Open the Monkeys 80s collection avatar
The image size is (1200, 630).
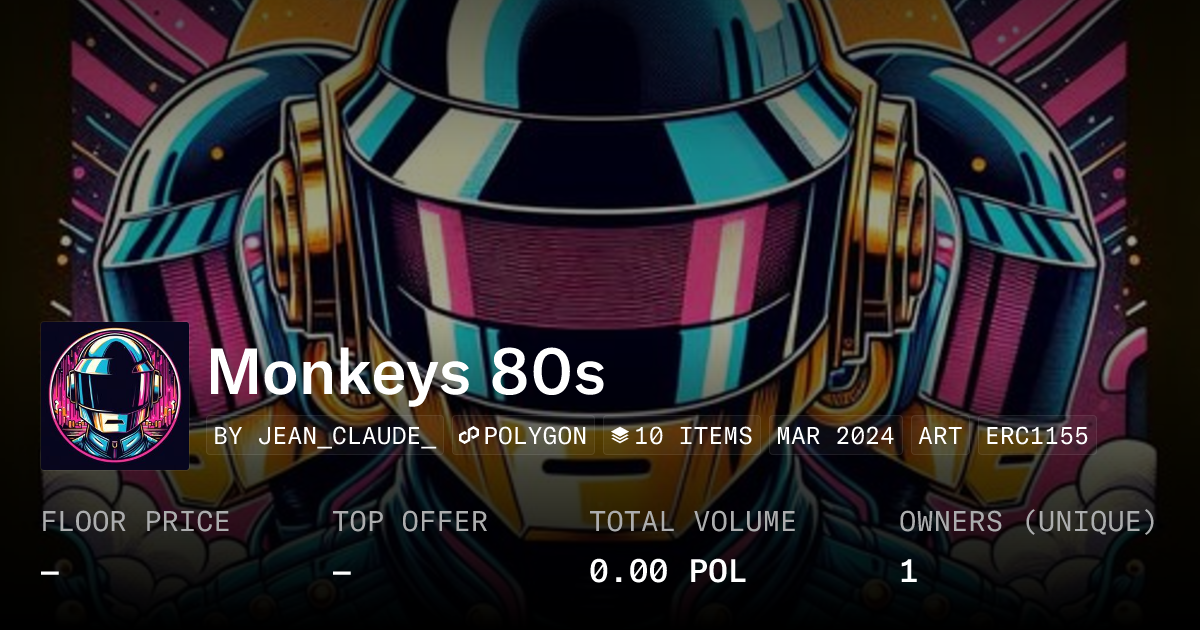[x=115, y=396]
